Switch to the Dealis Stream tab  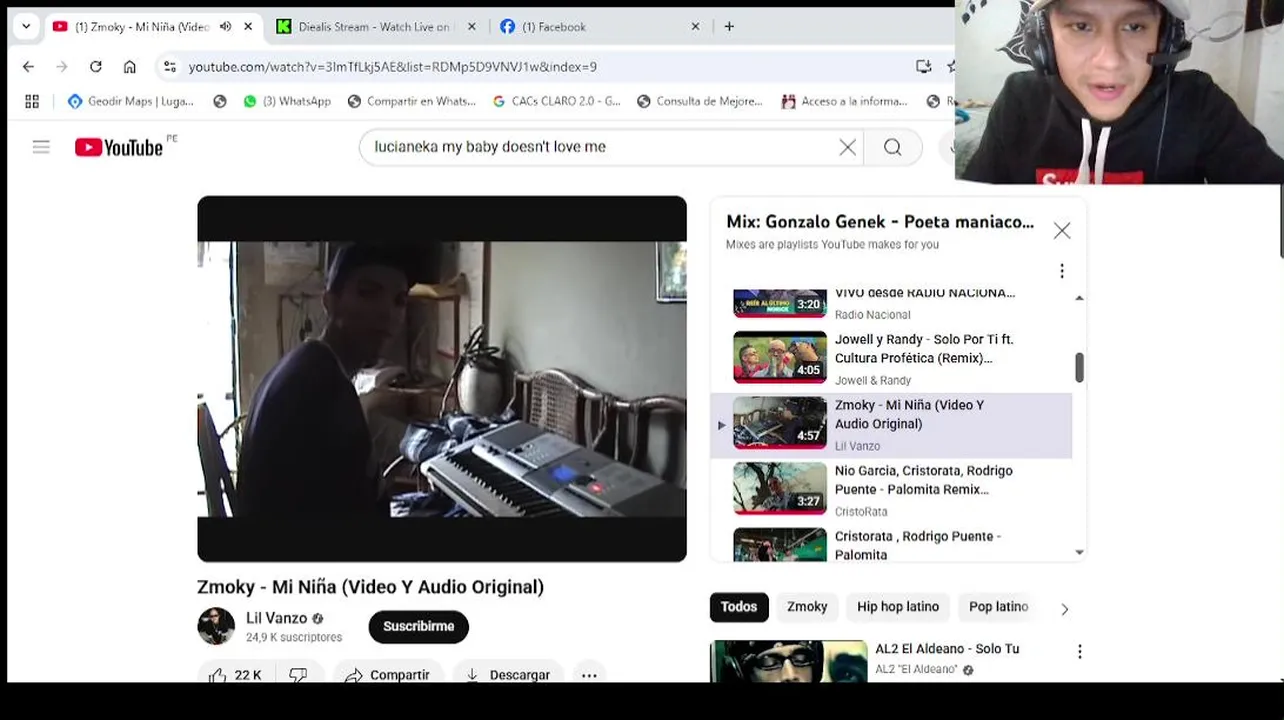tap(374, 27)
